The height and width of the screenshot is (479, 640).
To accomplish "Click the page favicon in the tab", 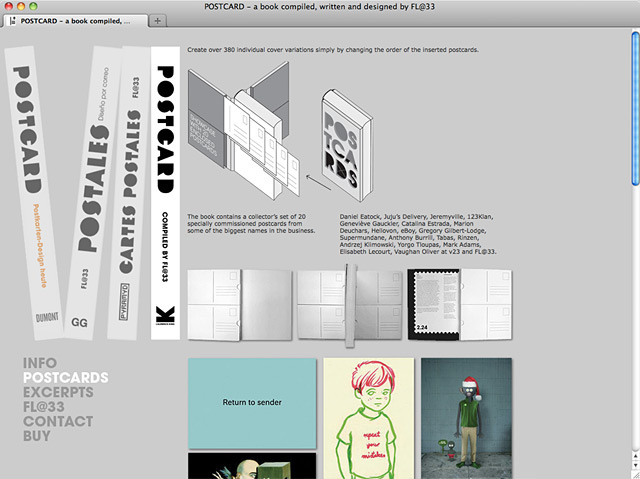I will point(13,21).
